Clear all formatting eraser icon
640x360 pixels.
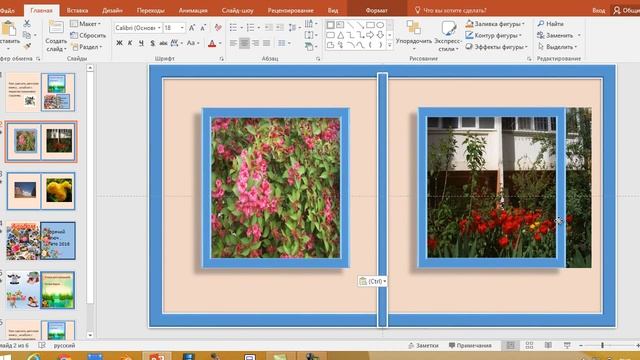[x=218, y=28]
